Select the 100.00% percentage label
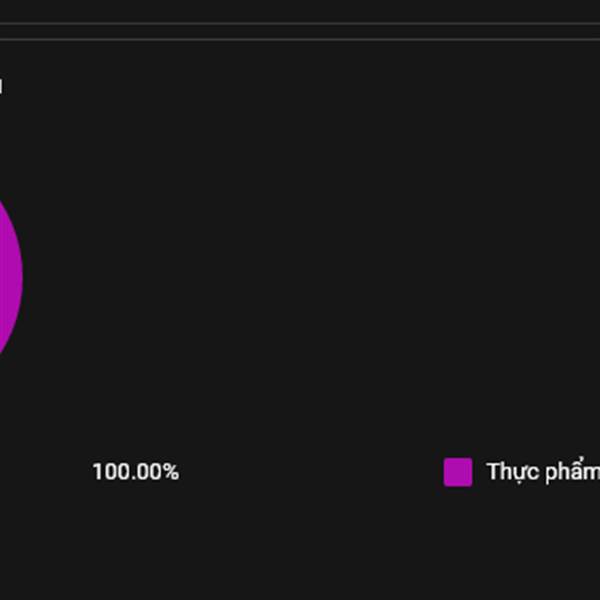This screenshot has height=600, width=600. pyautogui.click(x=135, y=471)
